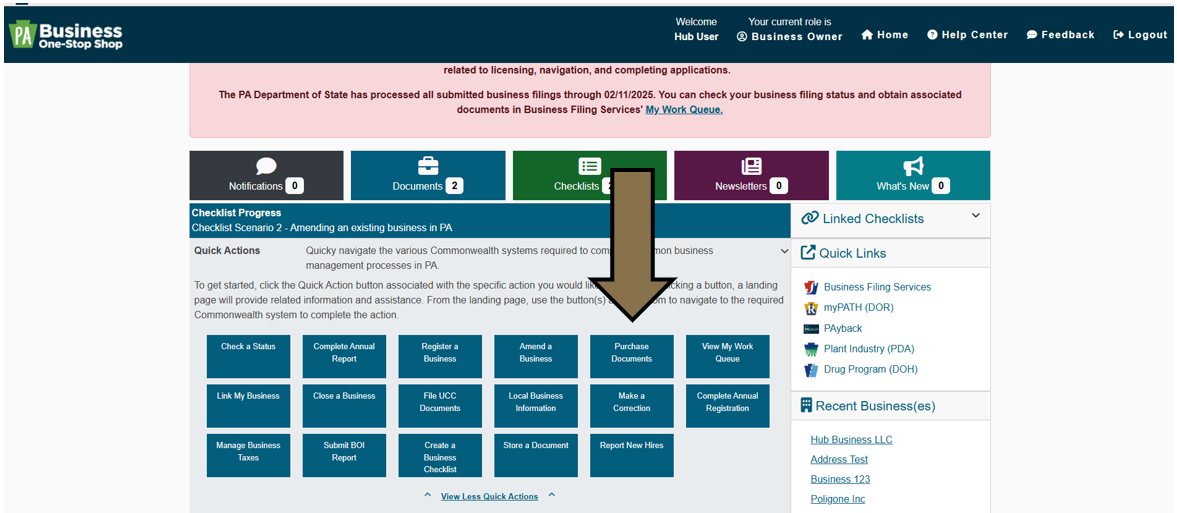This screenshot has height=513, width=1177.
Task: Open Plant Industry (PDA) quick link
Action: pyautogui.click(x=869, y=349)
